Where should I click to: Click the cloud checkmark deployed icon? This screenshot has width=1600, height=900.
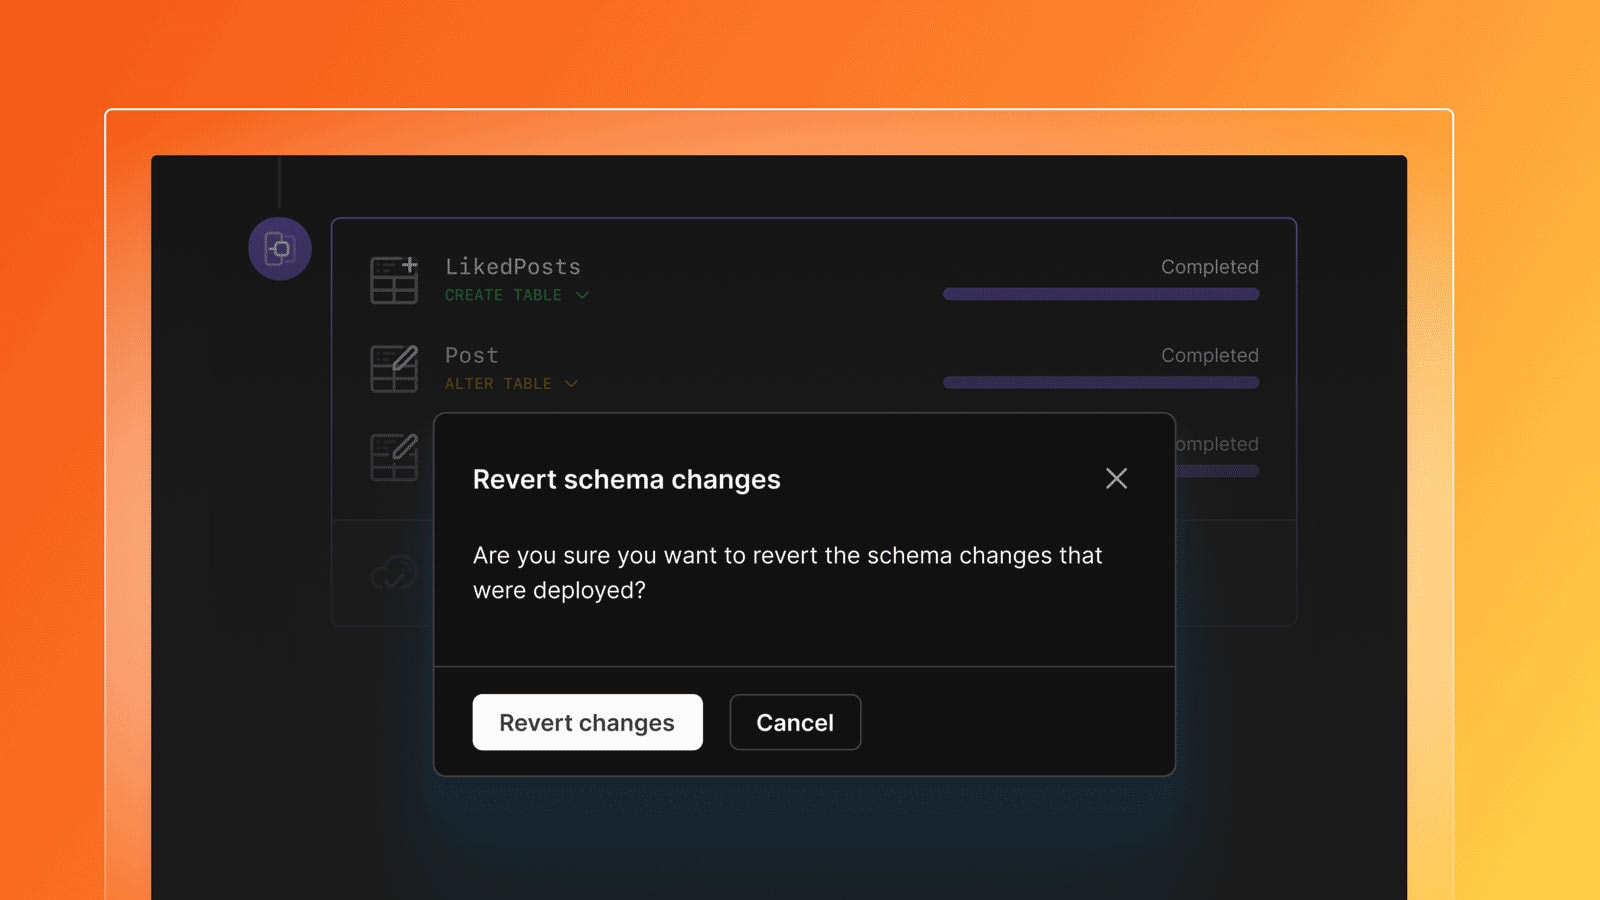394,574
